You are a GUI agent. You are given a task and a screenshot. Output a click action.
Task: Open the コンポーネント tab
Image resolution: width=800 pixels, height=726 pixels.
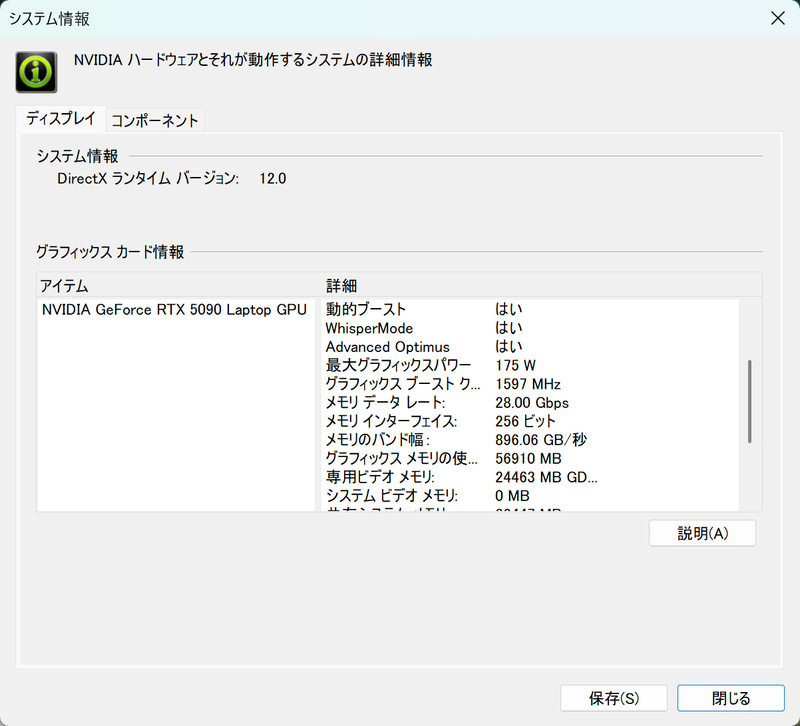[x=155, y=121]
